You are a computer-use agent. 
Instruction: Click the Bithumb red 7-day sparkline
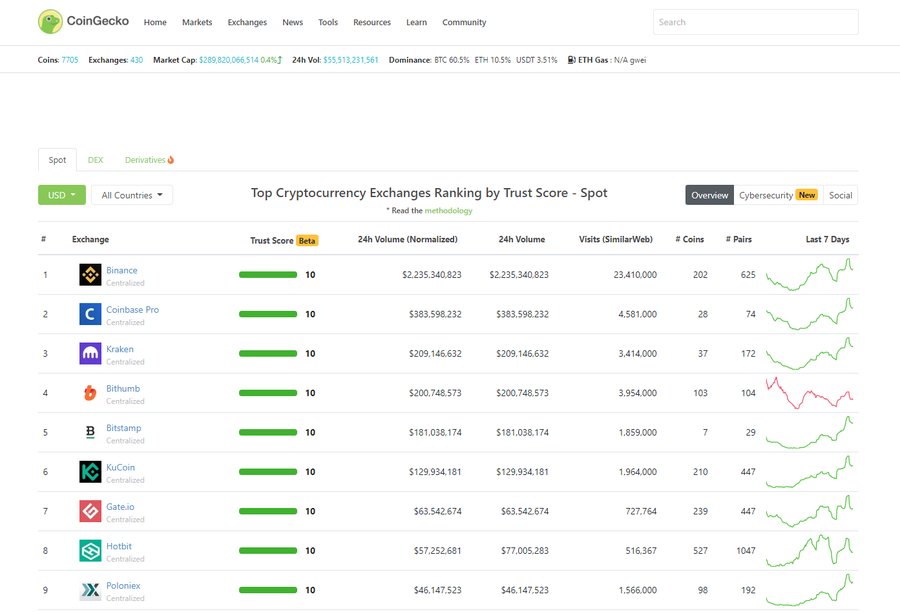[x=809, y=393]
